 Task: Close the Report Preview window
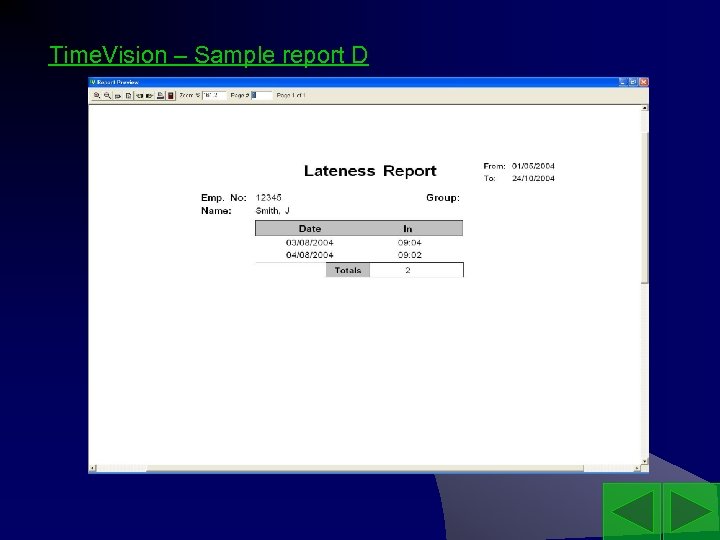pyautogui.click(x=644, y=82)
